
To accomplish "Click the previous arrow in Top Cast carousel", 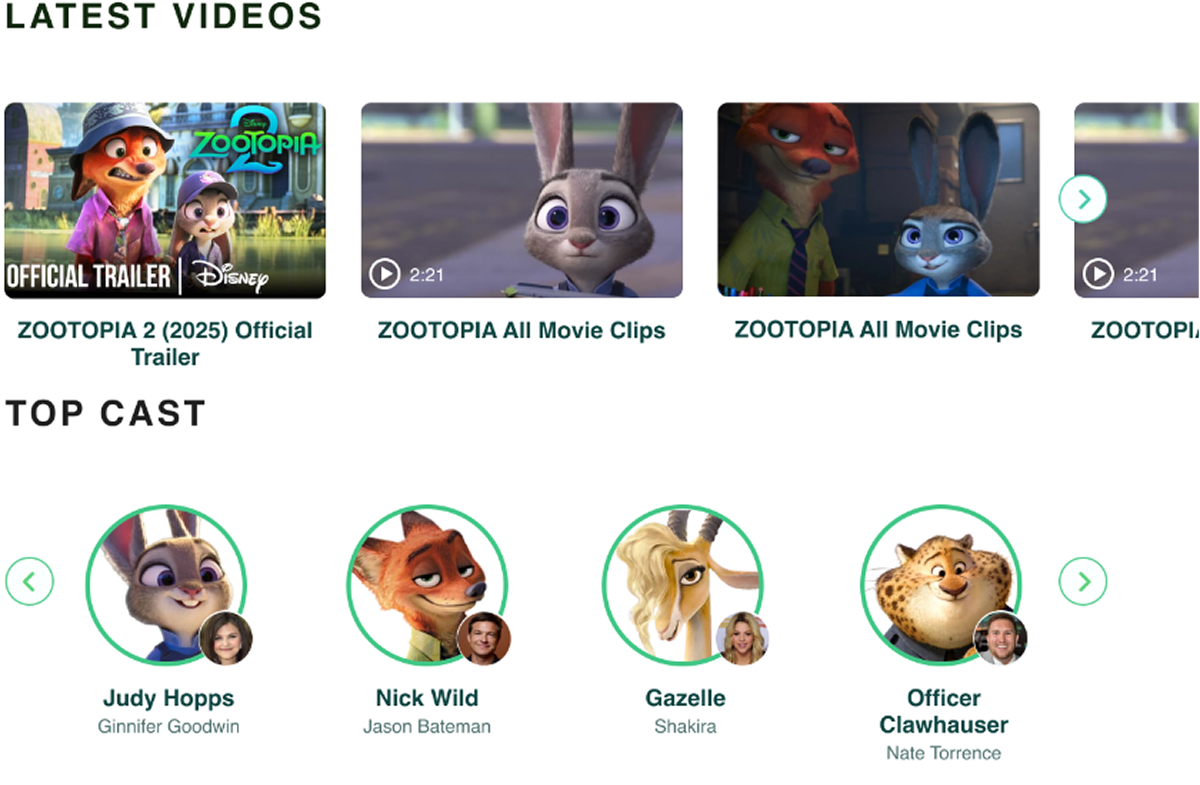I will (30, 581).
